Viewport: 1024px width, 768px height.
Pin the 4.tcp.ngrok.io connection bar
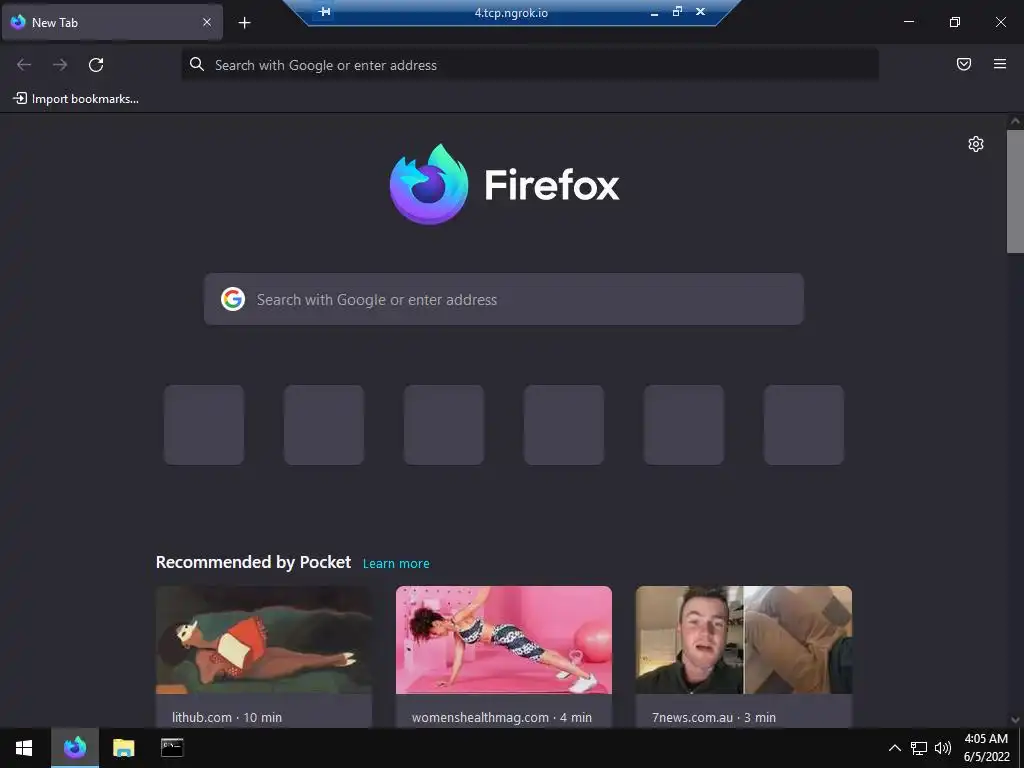click(325, 12)
